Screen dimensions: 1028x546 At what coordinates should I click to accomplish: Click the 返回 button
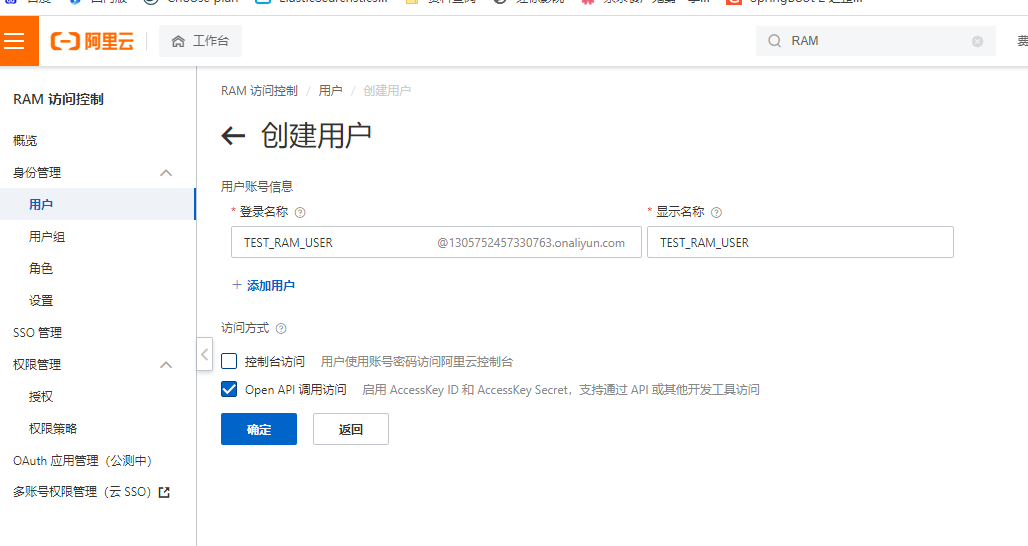point(351,429)
